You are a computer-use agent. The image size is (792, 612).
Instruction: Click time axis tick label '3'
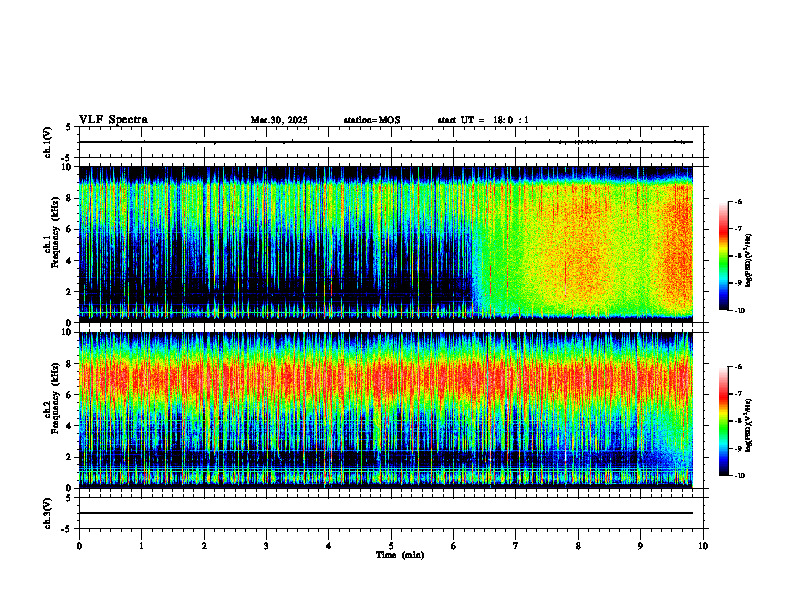tap(266, 546)
